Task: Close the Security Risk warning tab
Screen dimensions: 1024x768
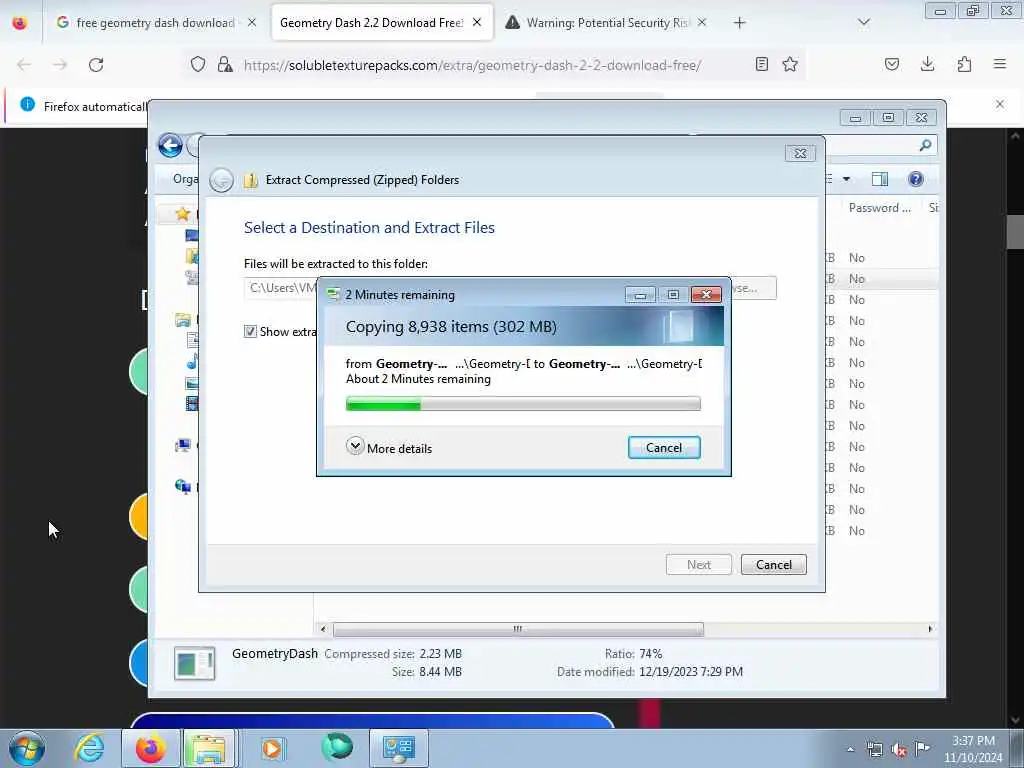Action: click(702, 22)
